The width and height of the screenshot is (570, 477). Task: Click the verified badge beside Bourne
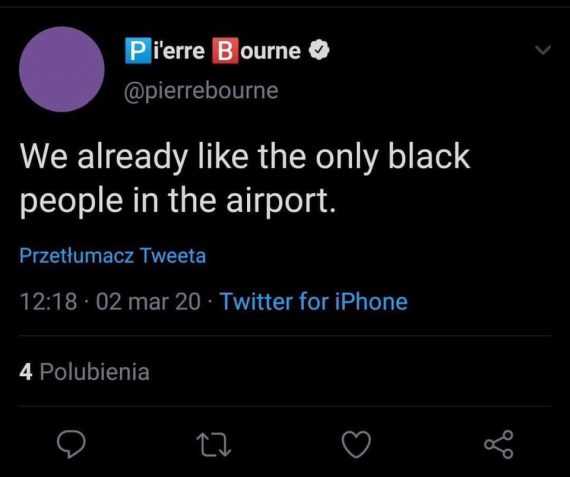click(319, 51)
